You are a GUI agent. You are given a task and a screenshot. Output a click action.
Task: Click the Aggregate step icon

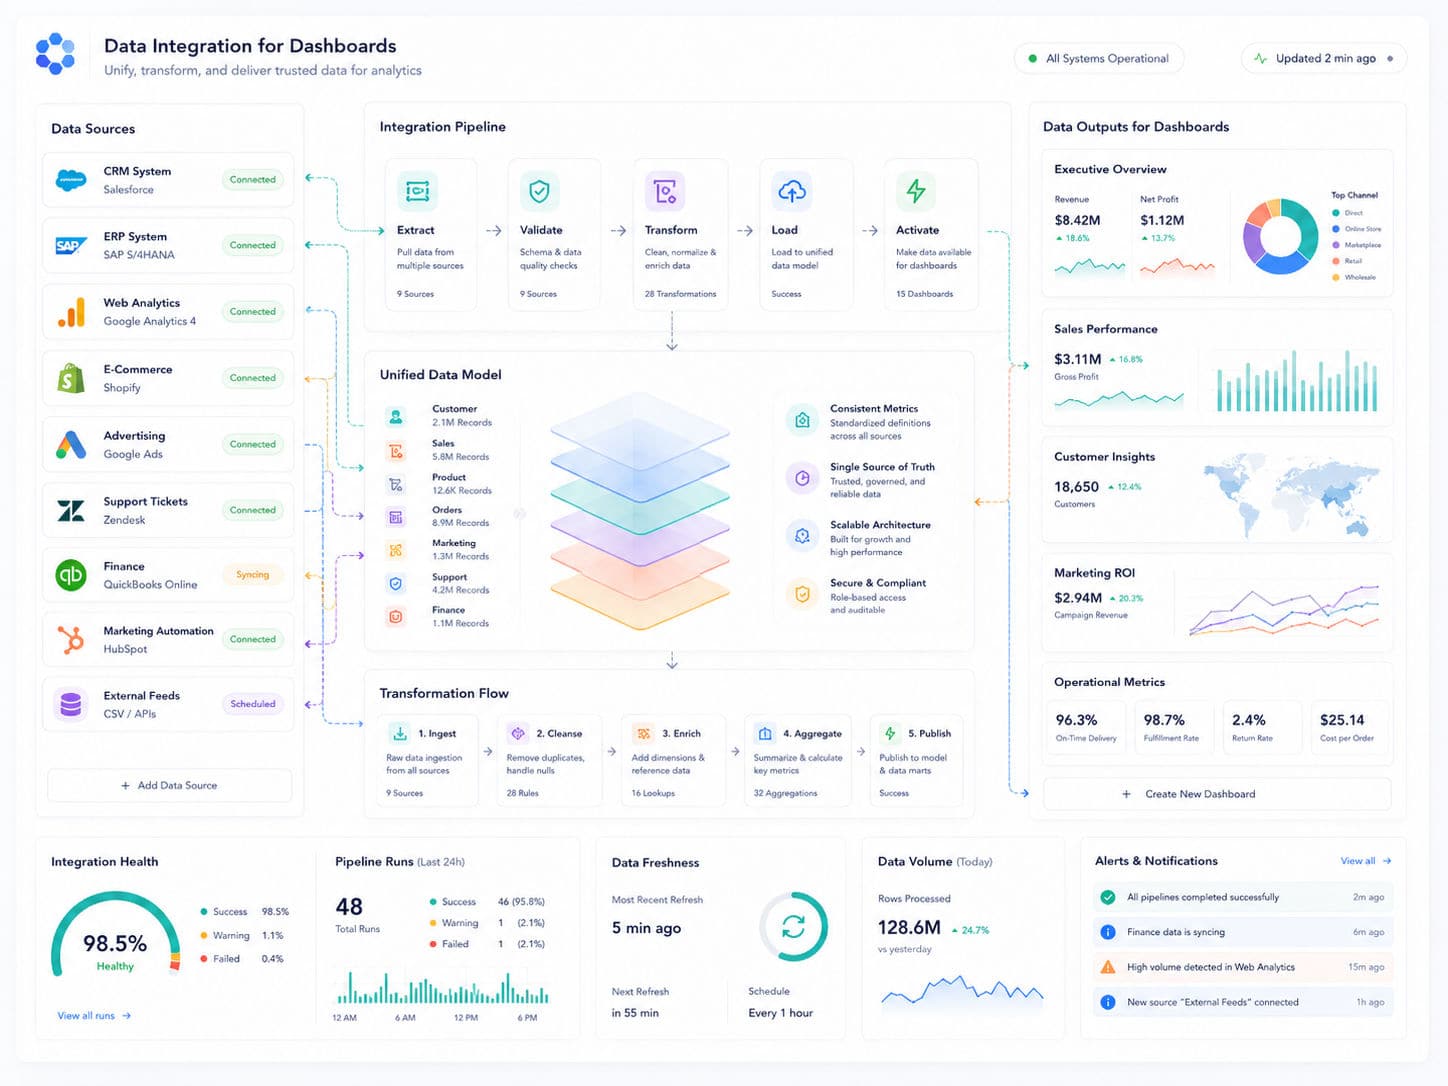(x=765, y=733)
